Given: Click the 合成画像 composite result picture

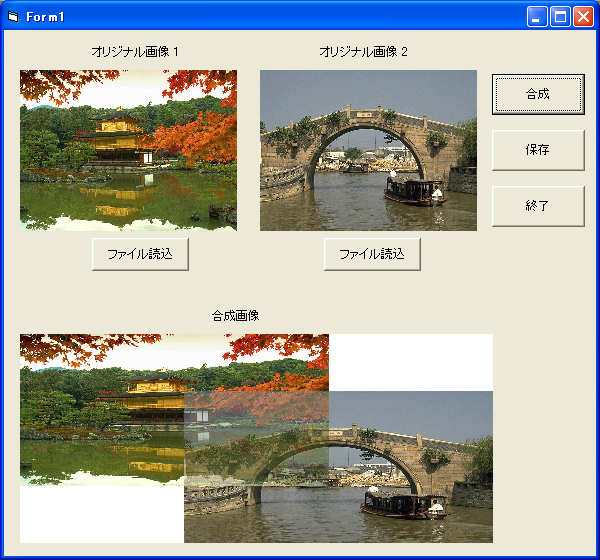Looking at the screenshot, I should point(256,438).
